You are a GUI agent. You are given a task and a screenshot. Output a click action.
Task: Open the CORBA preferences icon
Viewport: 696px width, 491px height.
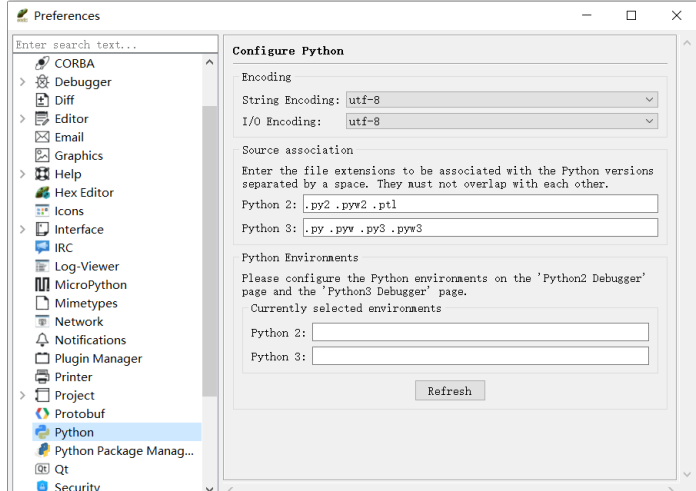pyautogui.click(x=42, y=63)
